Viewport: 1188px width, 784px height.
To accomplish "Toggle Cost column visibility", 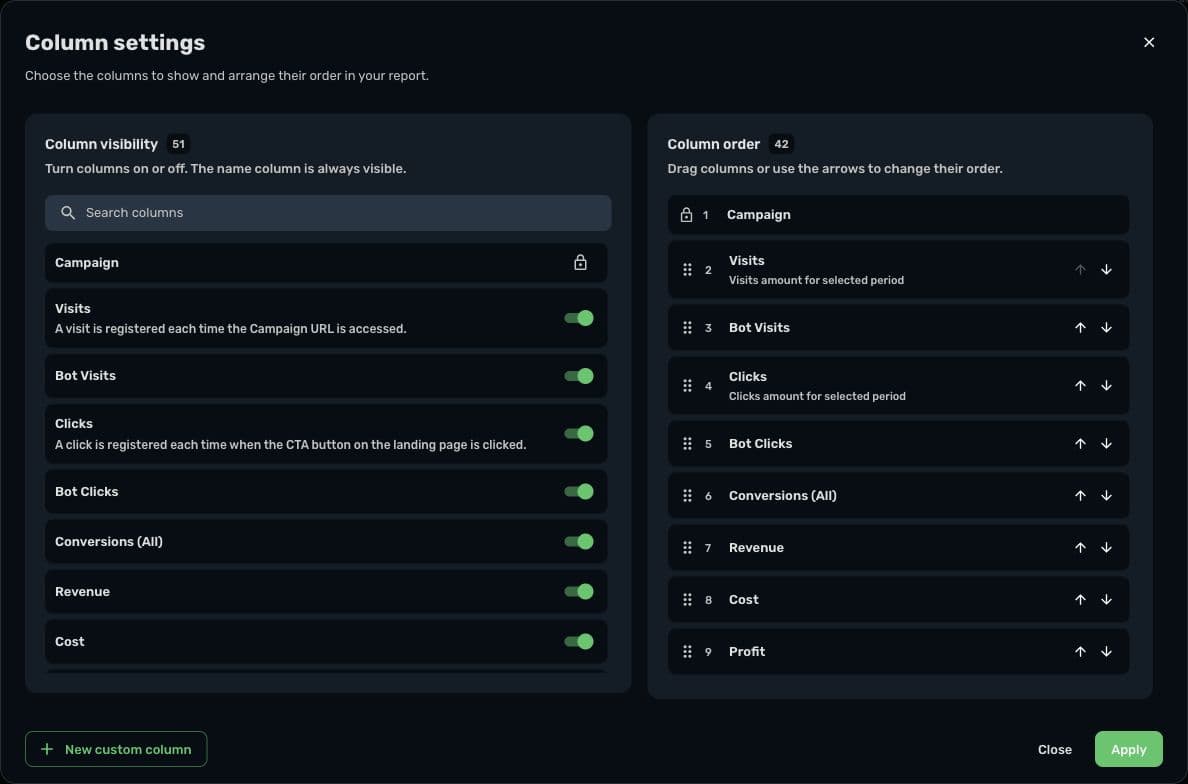I will click(x=579, y=642).
